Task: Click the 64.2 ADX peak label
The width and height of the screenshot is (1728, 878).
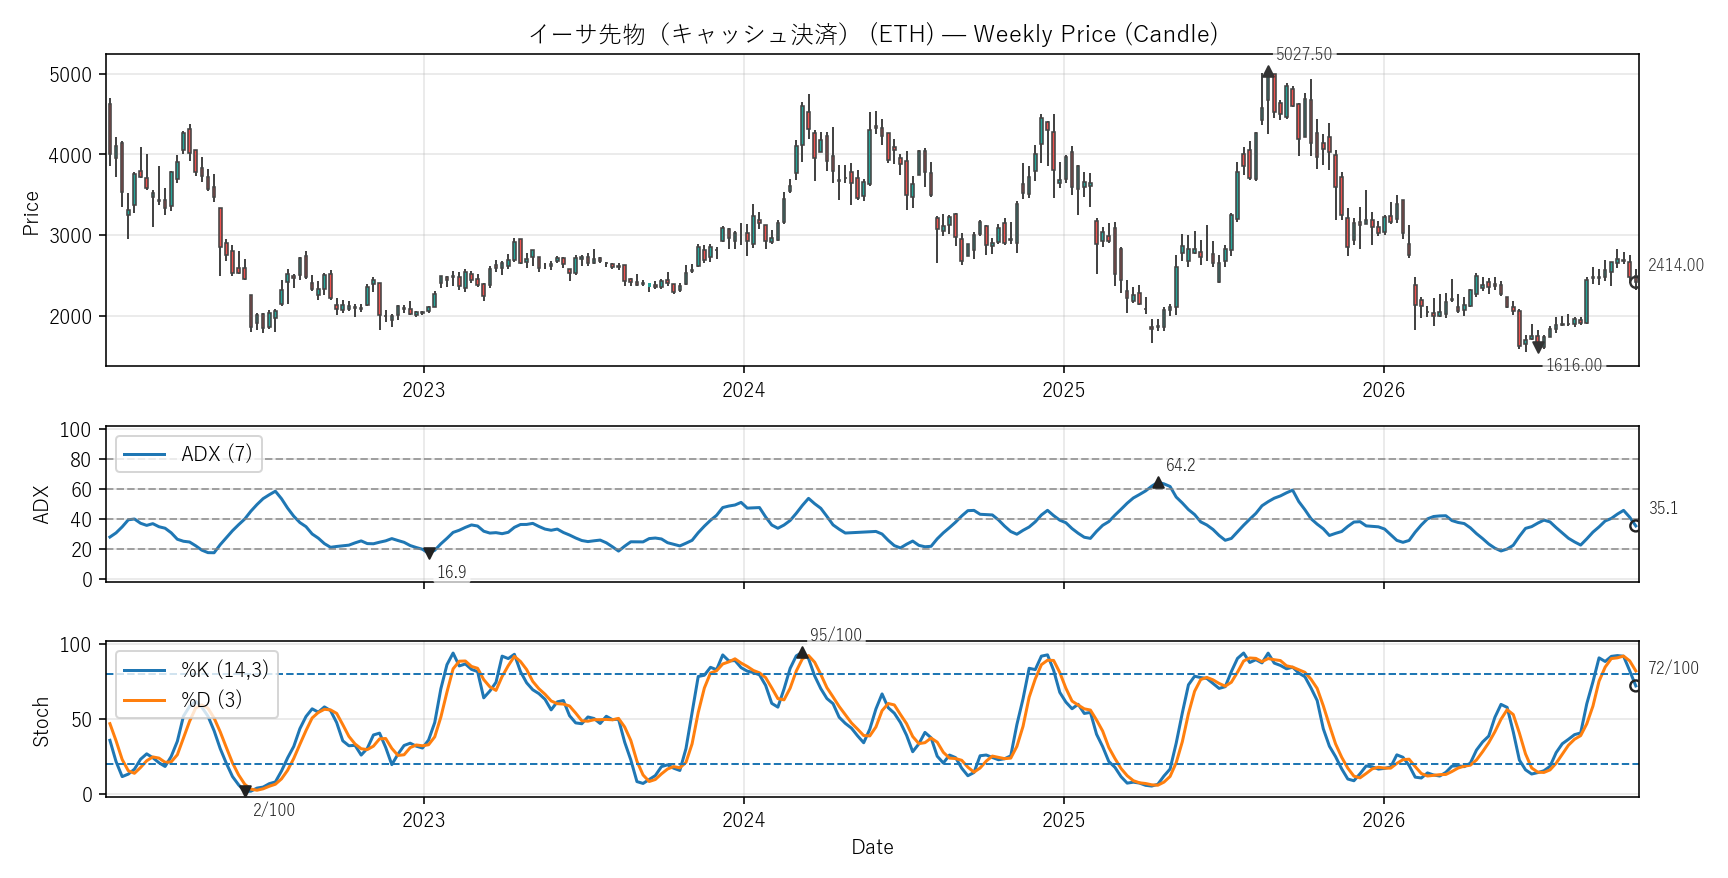Action: pyautogui.click(x=1180, y=465)
